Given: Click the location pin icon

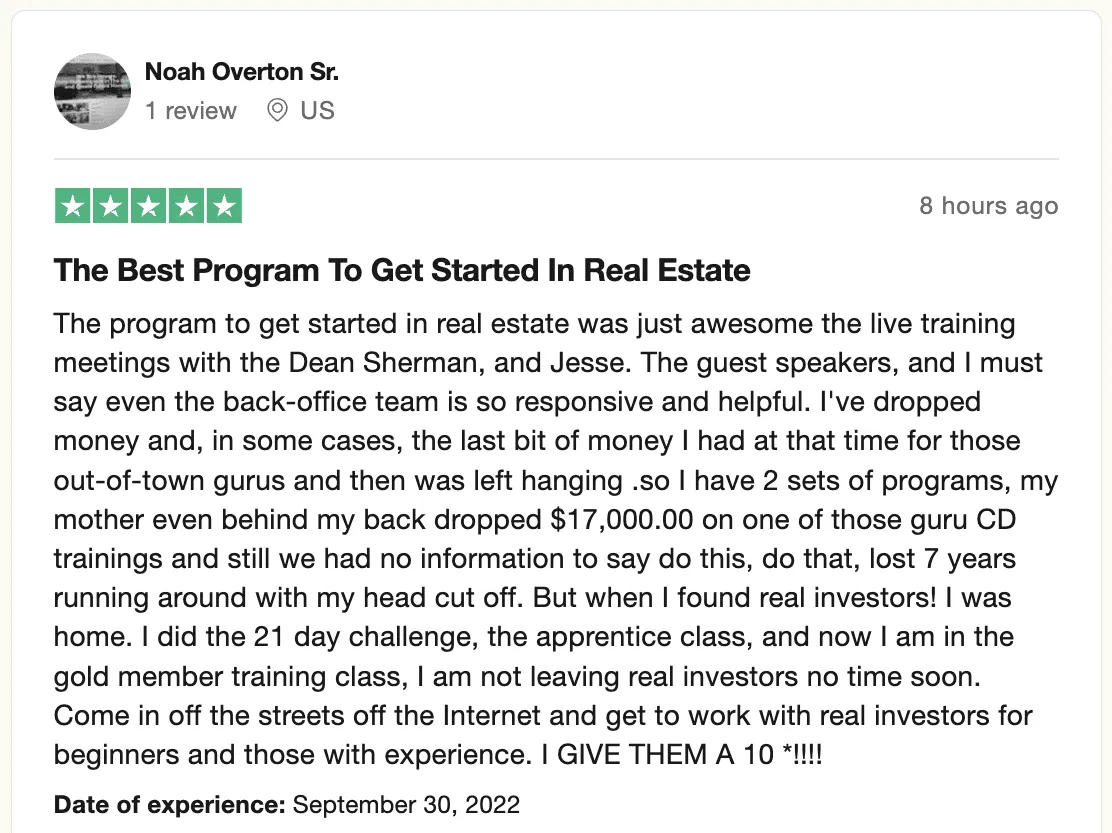Looking at the screenshot, I should (x=278, y=110).
